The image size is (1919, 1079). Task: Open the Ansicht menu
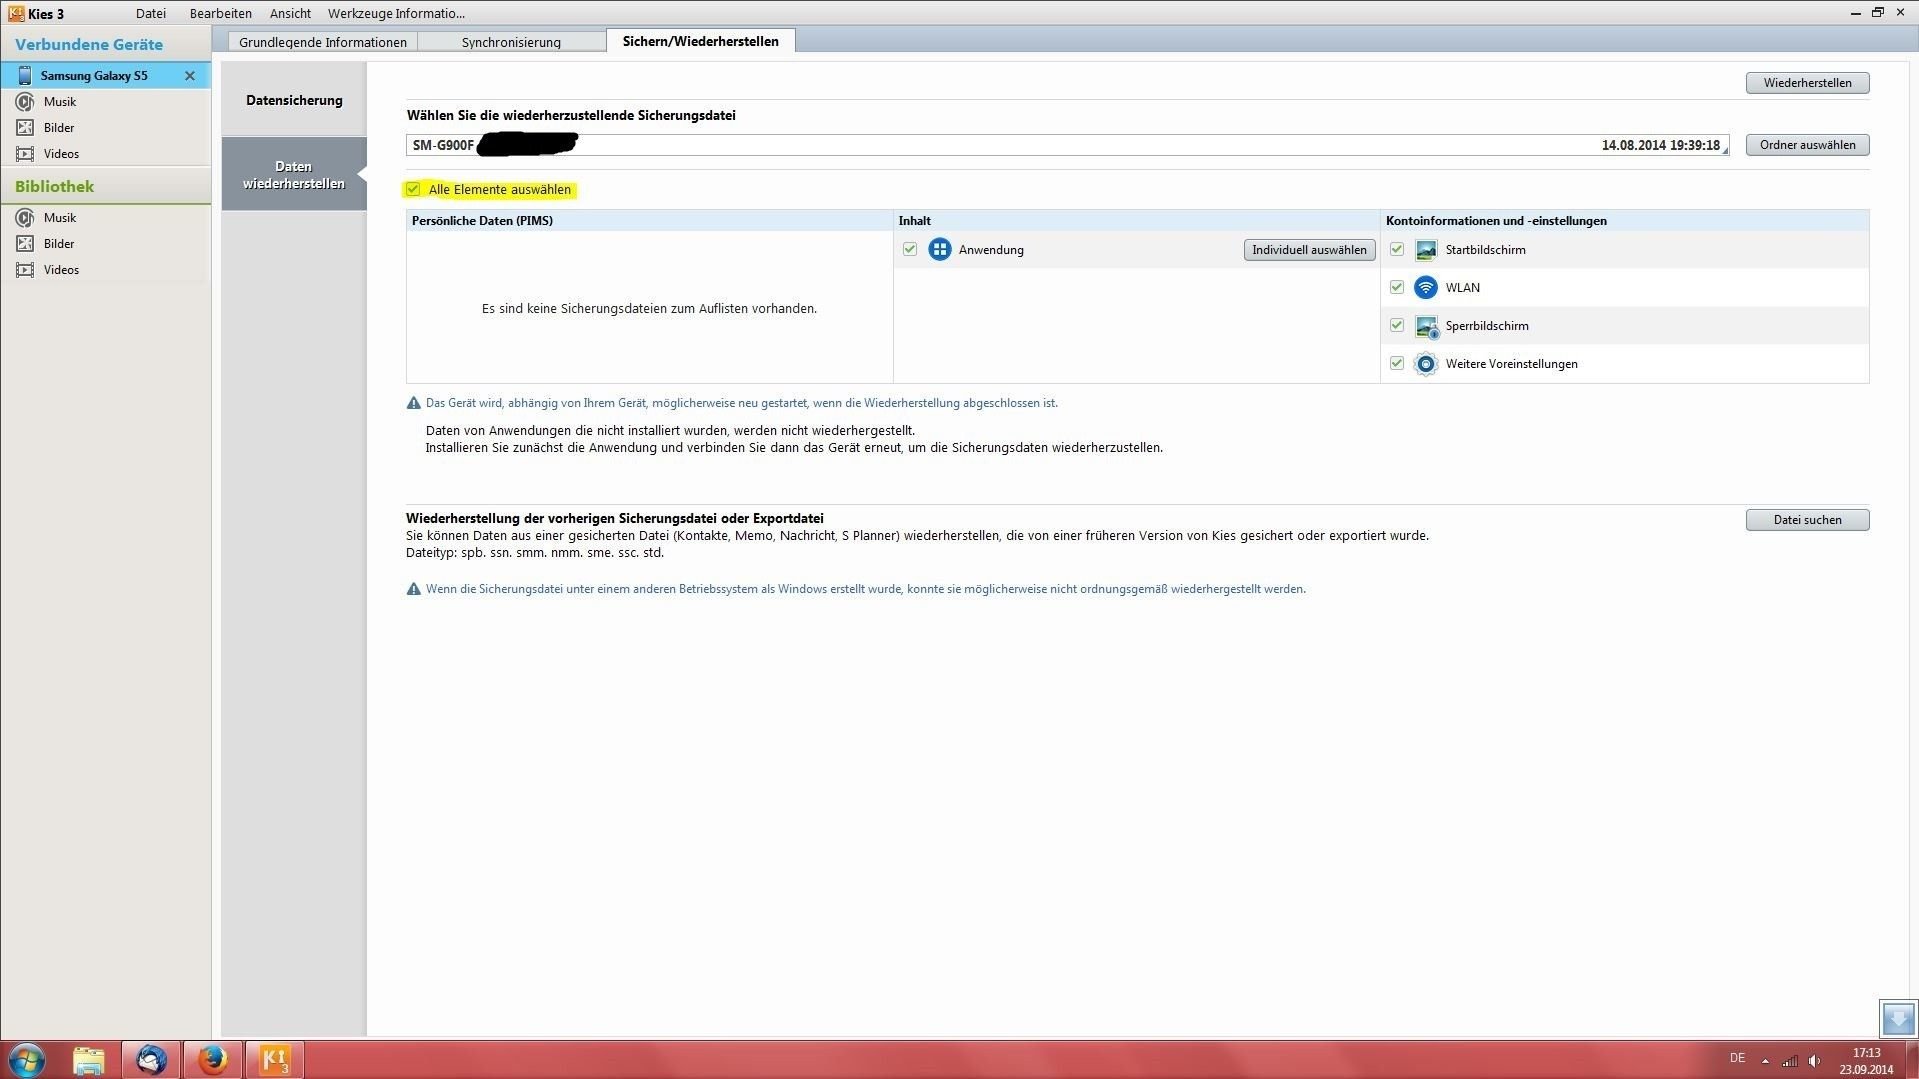[x=290, y=14]
